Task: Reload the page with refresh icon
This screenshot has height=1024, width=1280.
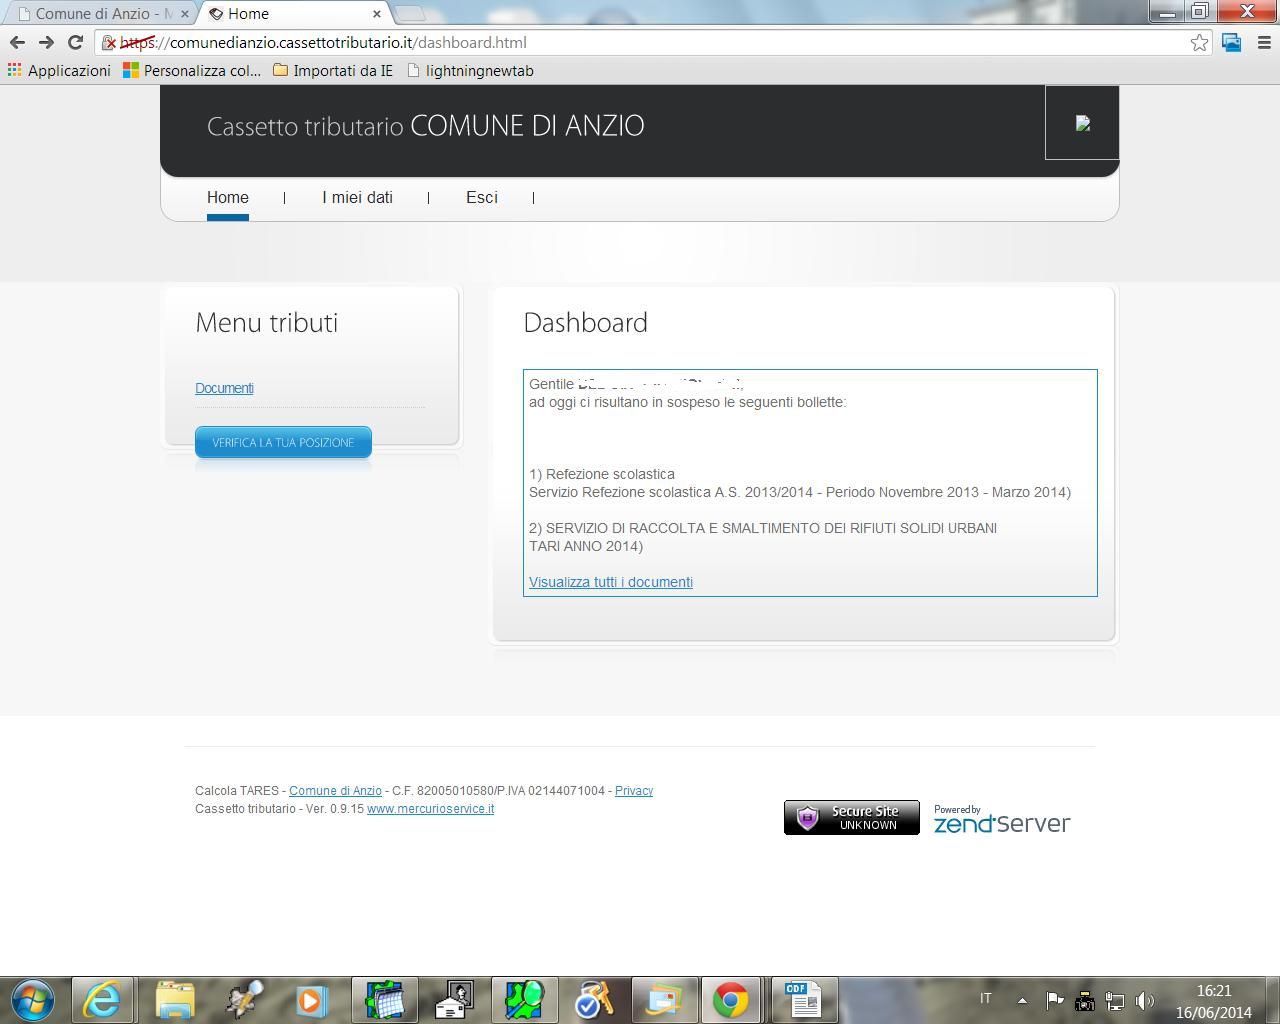Action: (x=75, y=42)
